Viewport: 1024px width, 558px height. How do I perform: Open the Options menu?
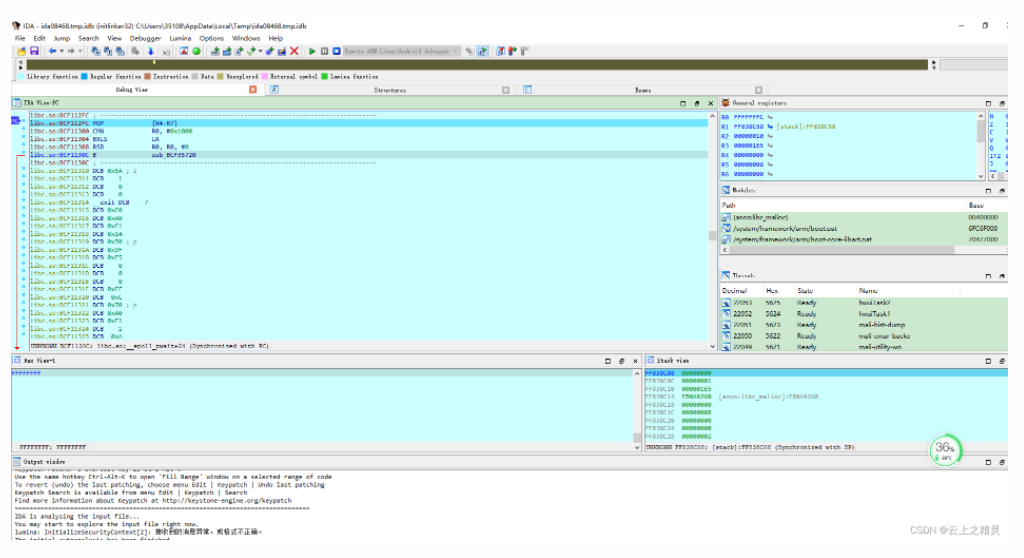(x=212, y=39)
